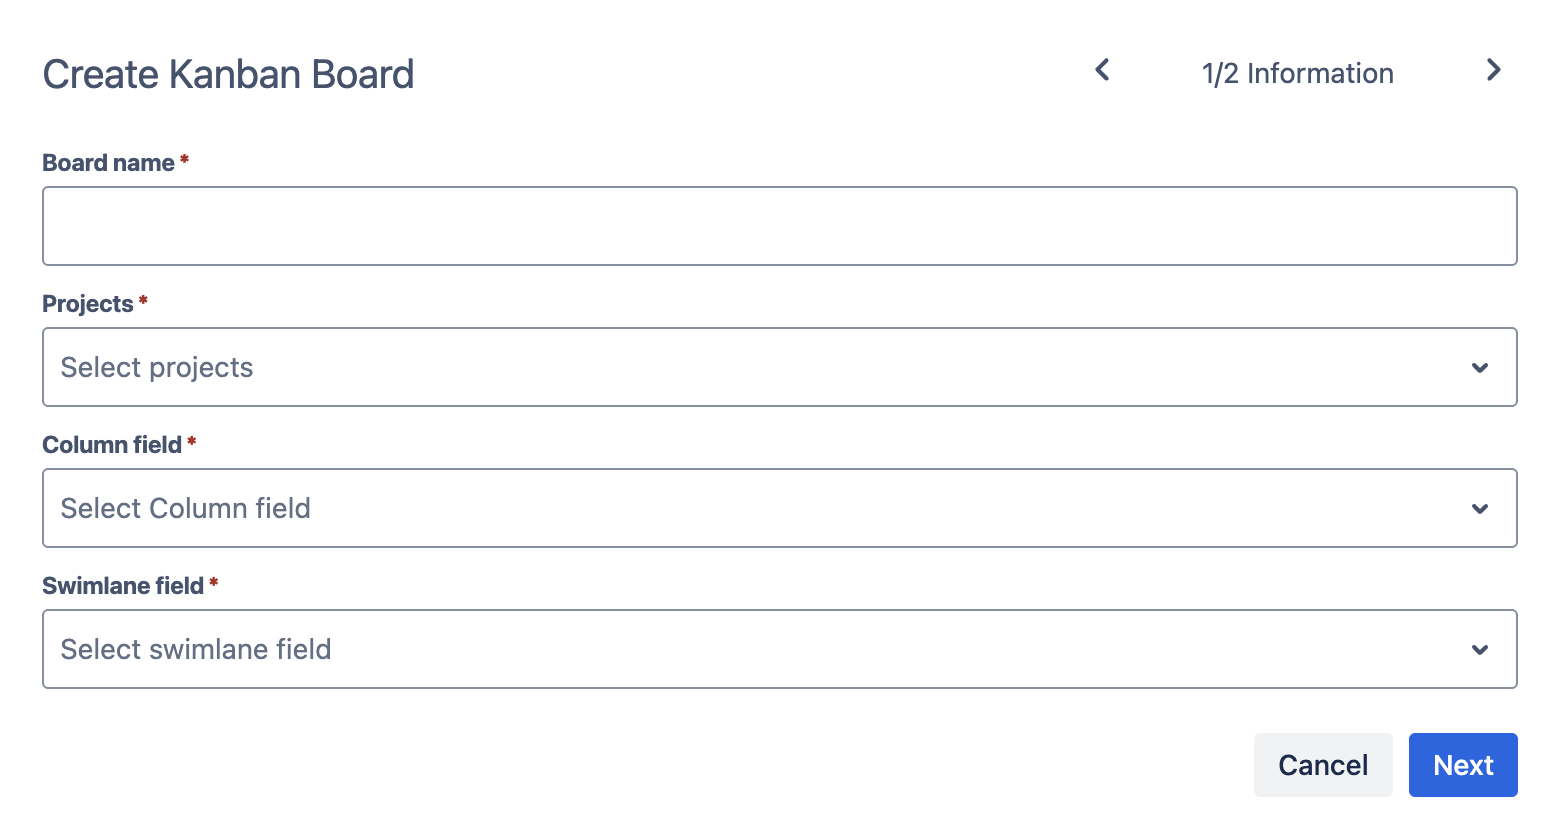Click the 'Column field' label

(x=112, y=445)
